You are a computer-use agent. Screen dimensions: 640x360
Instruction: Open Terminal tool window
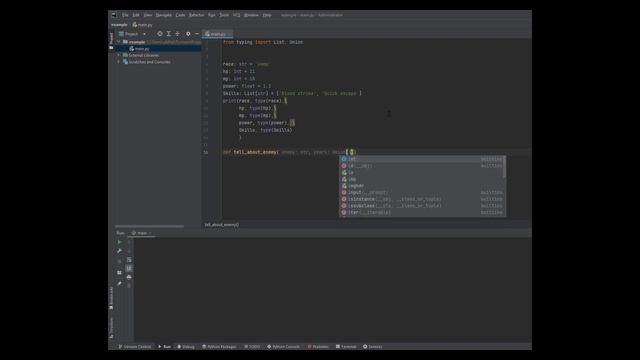346,347
